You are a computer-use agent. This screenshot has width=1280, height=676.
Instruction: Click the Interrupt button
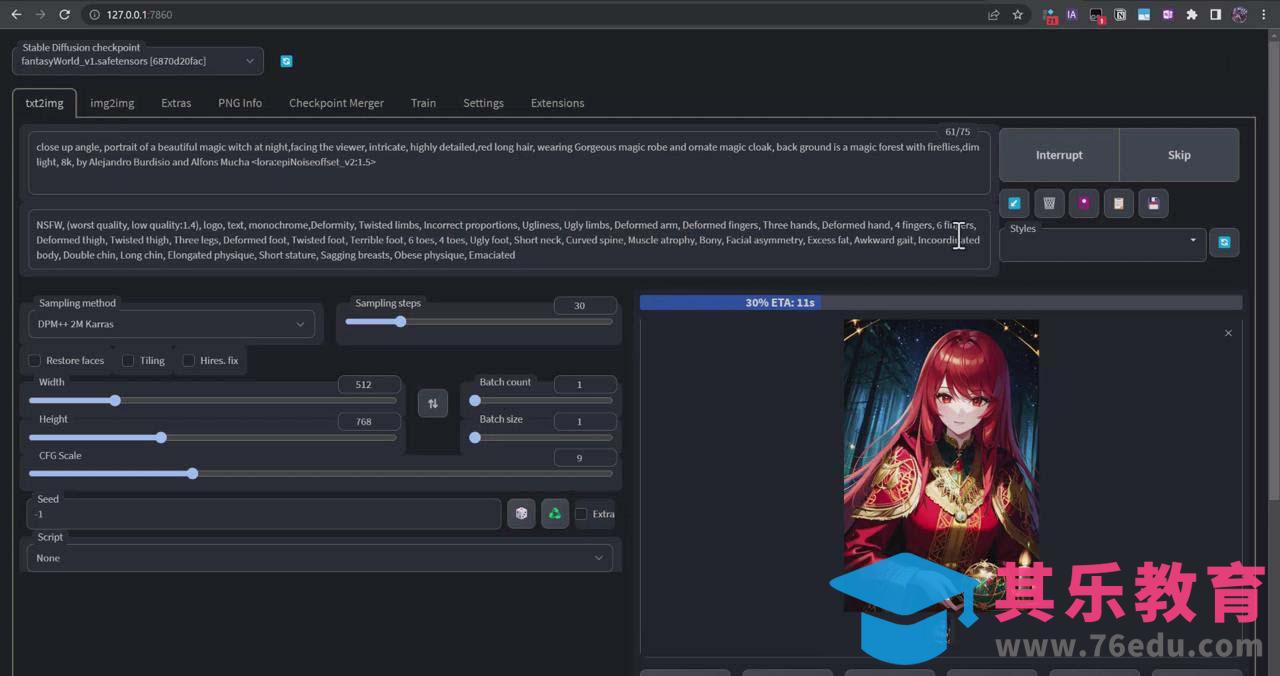pyautogui.click(x=1059, y=155)
